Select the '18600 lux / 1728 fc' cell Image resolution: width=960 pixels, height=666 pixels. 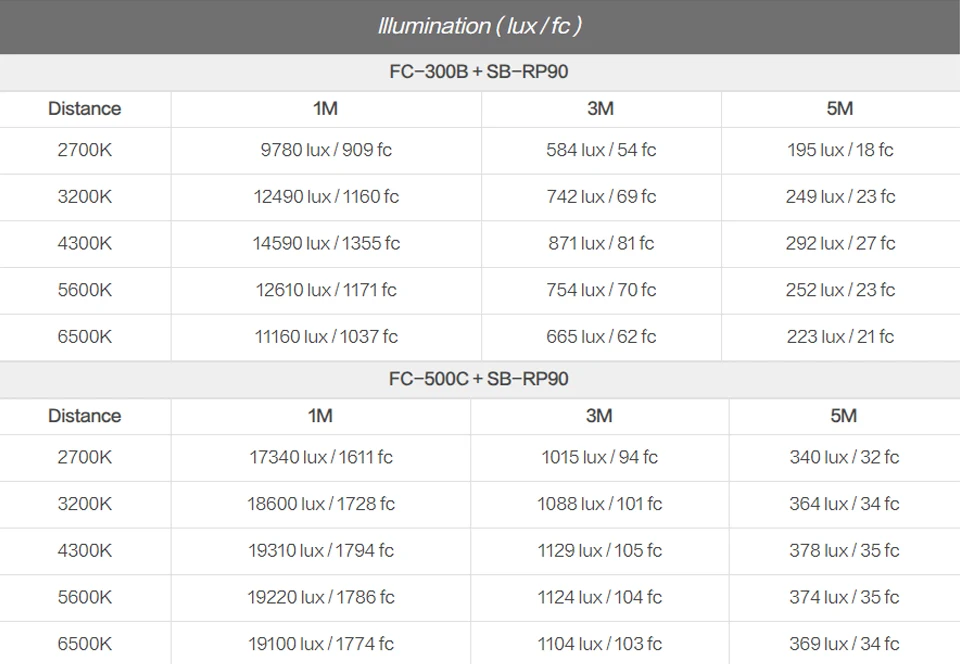[x=321, y=504]
